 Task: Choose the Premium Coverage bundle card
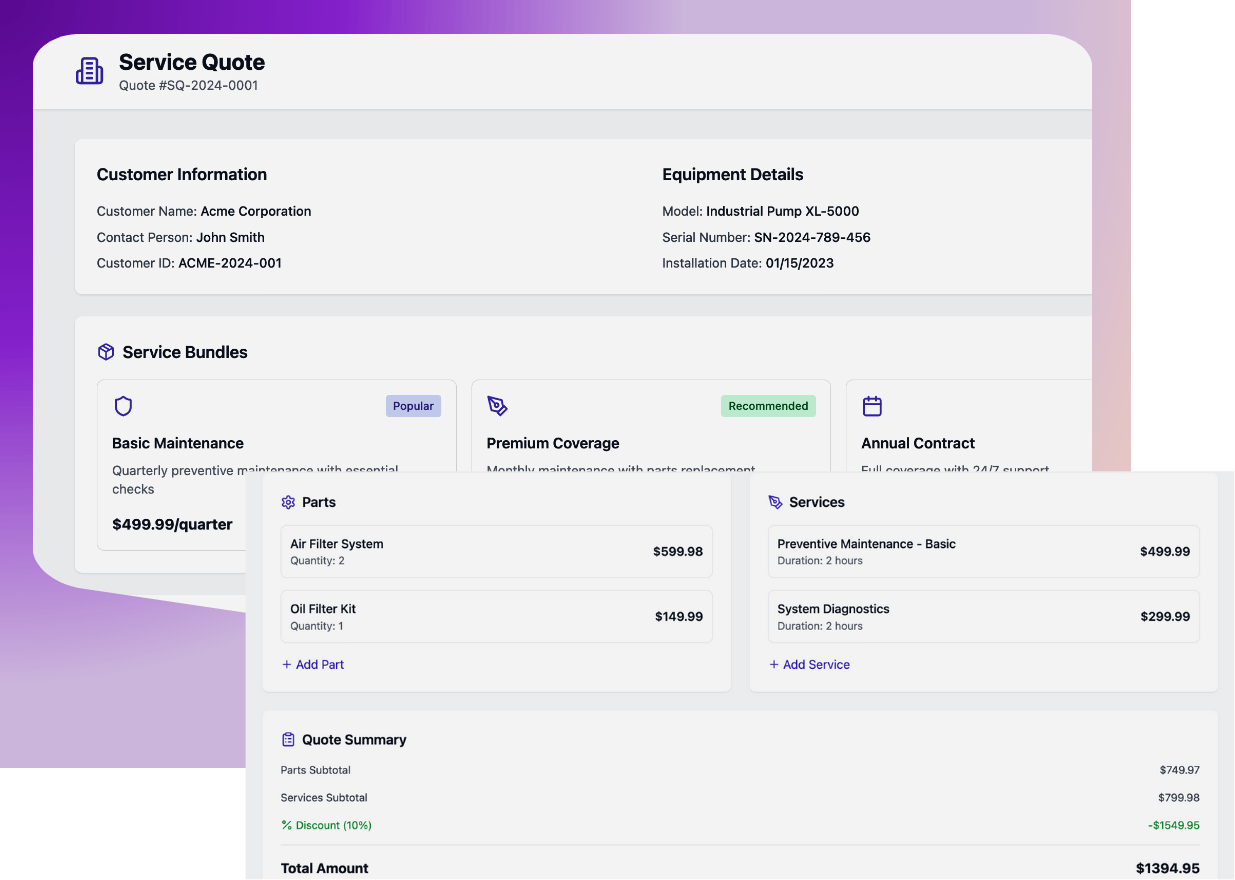[651, 426]
